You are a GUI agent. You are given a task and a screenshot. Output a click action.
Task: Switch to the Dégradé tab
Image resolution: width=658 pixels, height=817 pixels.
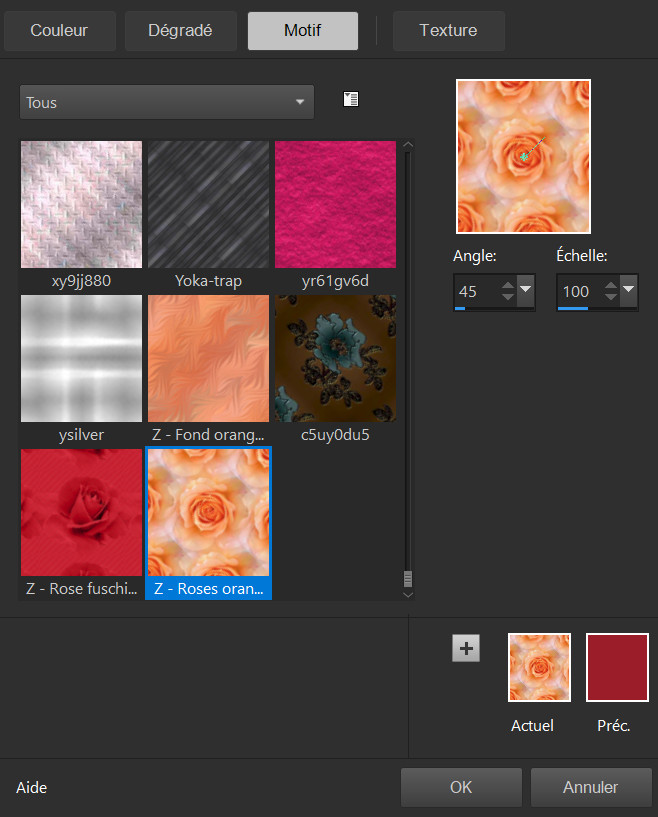click(181, 31)
